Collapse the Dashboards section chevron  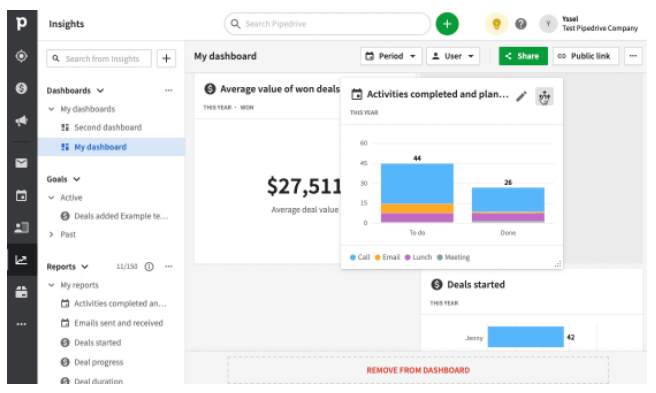(100, 90)
